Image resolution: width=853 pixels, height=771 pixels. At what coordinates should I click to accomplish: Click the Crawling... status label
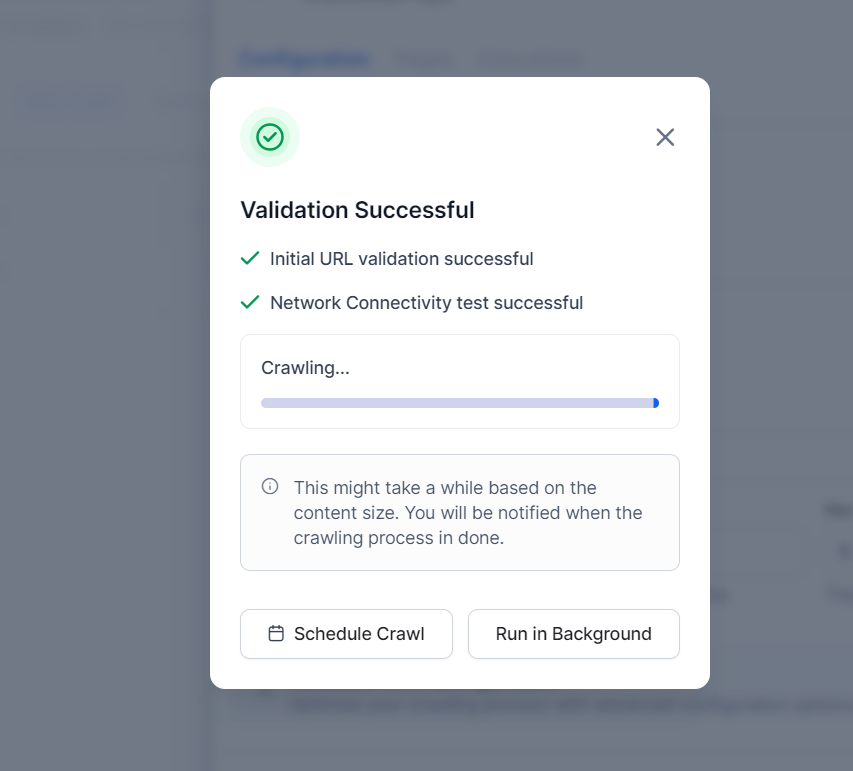click(x=305, y=368)
